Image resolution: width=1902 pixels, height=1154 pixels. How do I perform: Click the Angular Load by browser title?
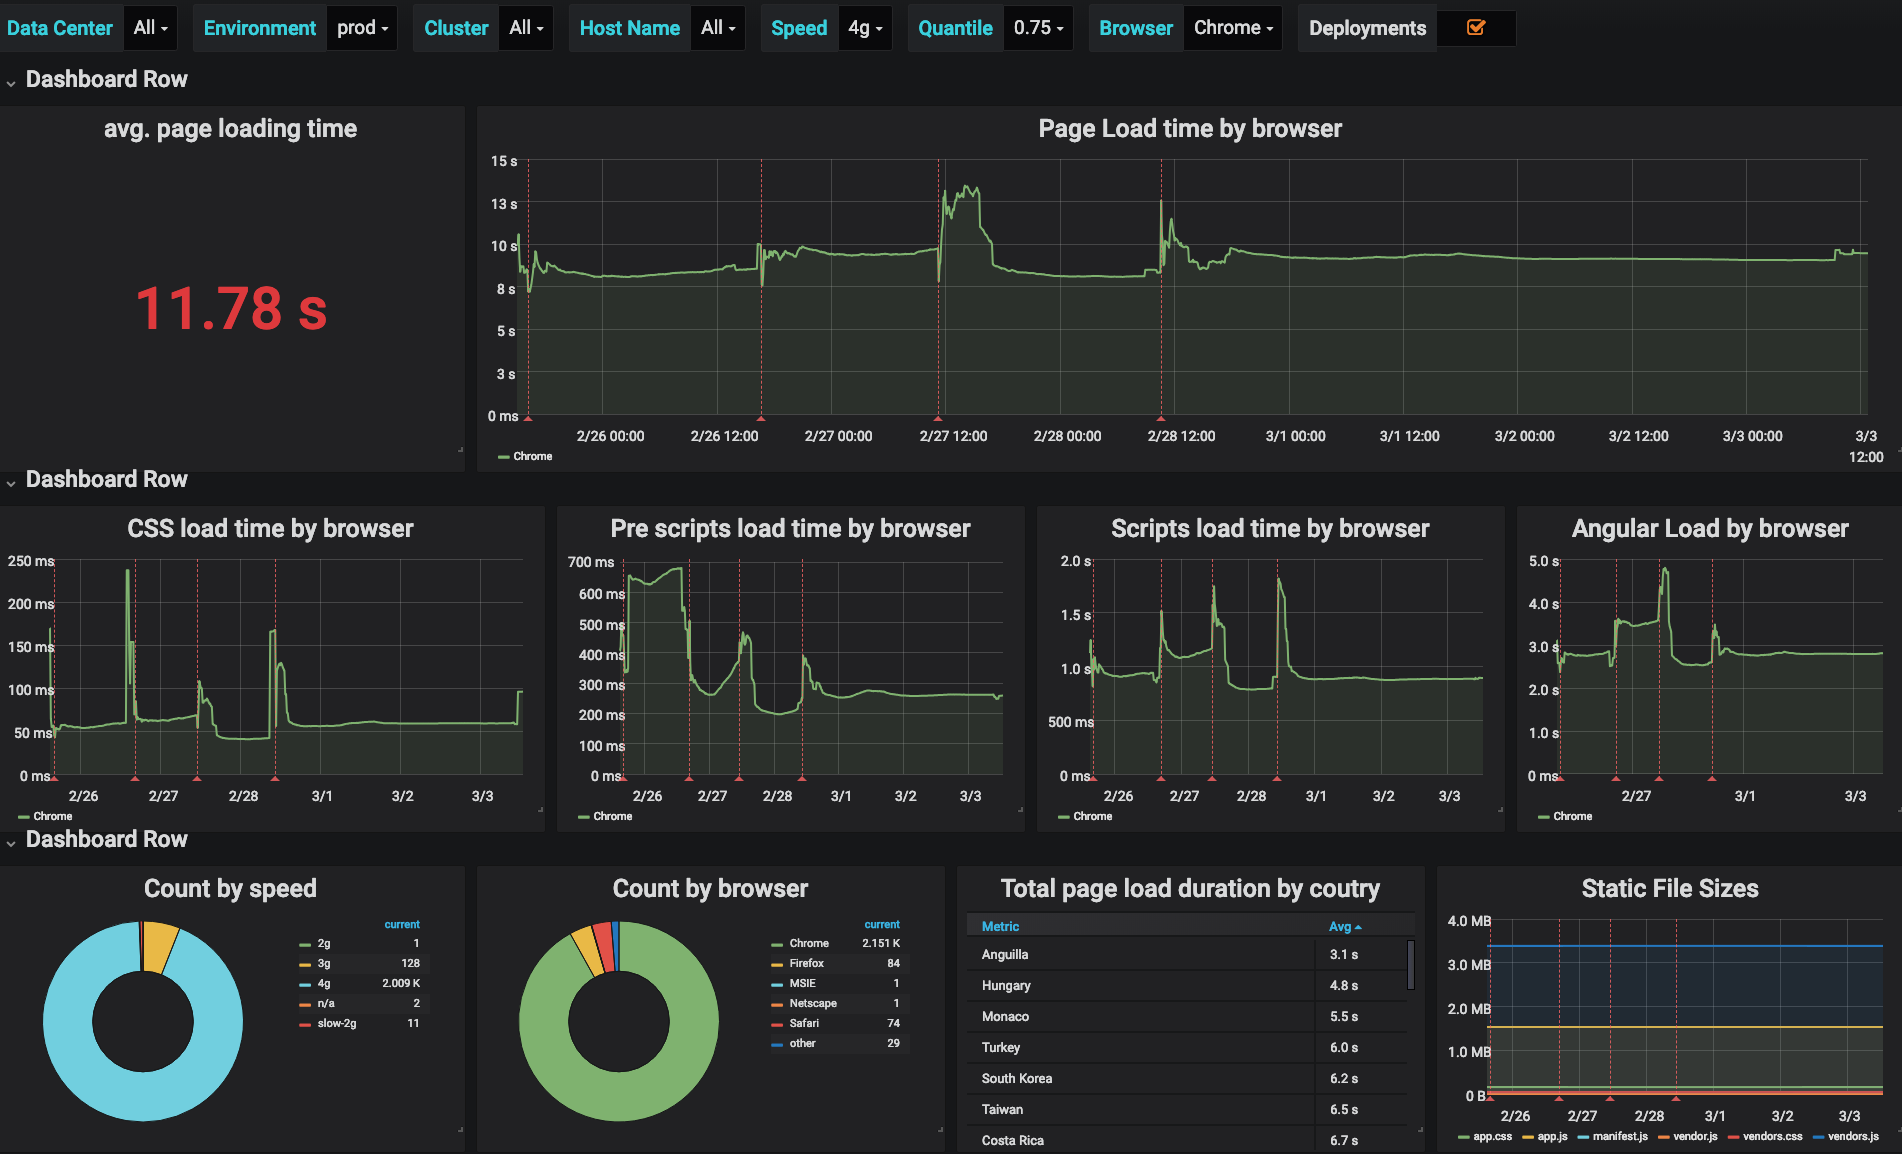tap(1710, 528)
